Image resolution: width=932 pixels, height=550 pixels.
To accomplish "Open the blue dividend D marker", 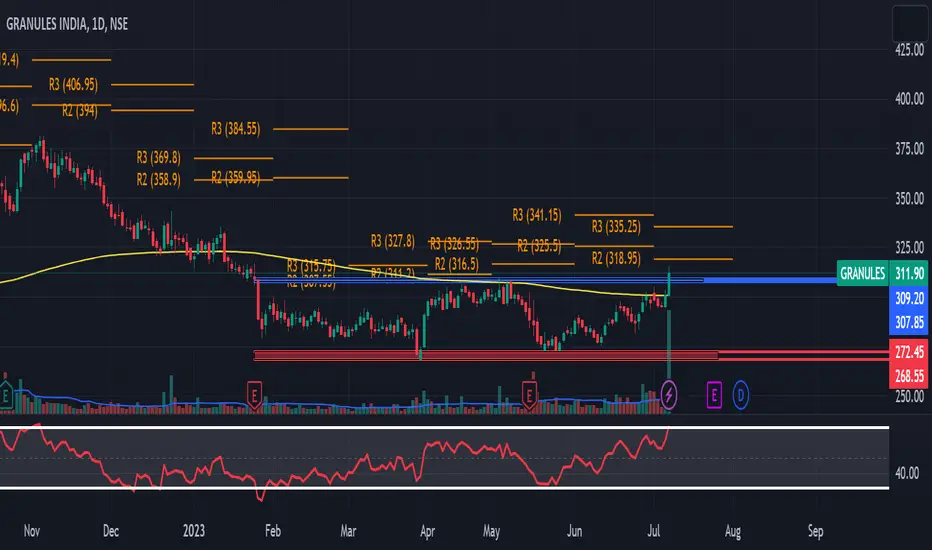I will [x=741, y=395].
